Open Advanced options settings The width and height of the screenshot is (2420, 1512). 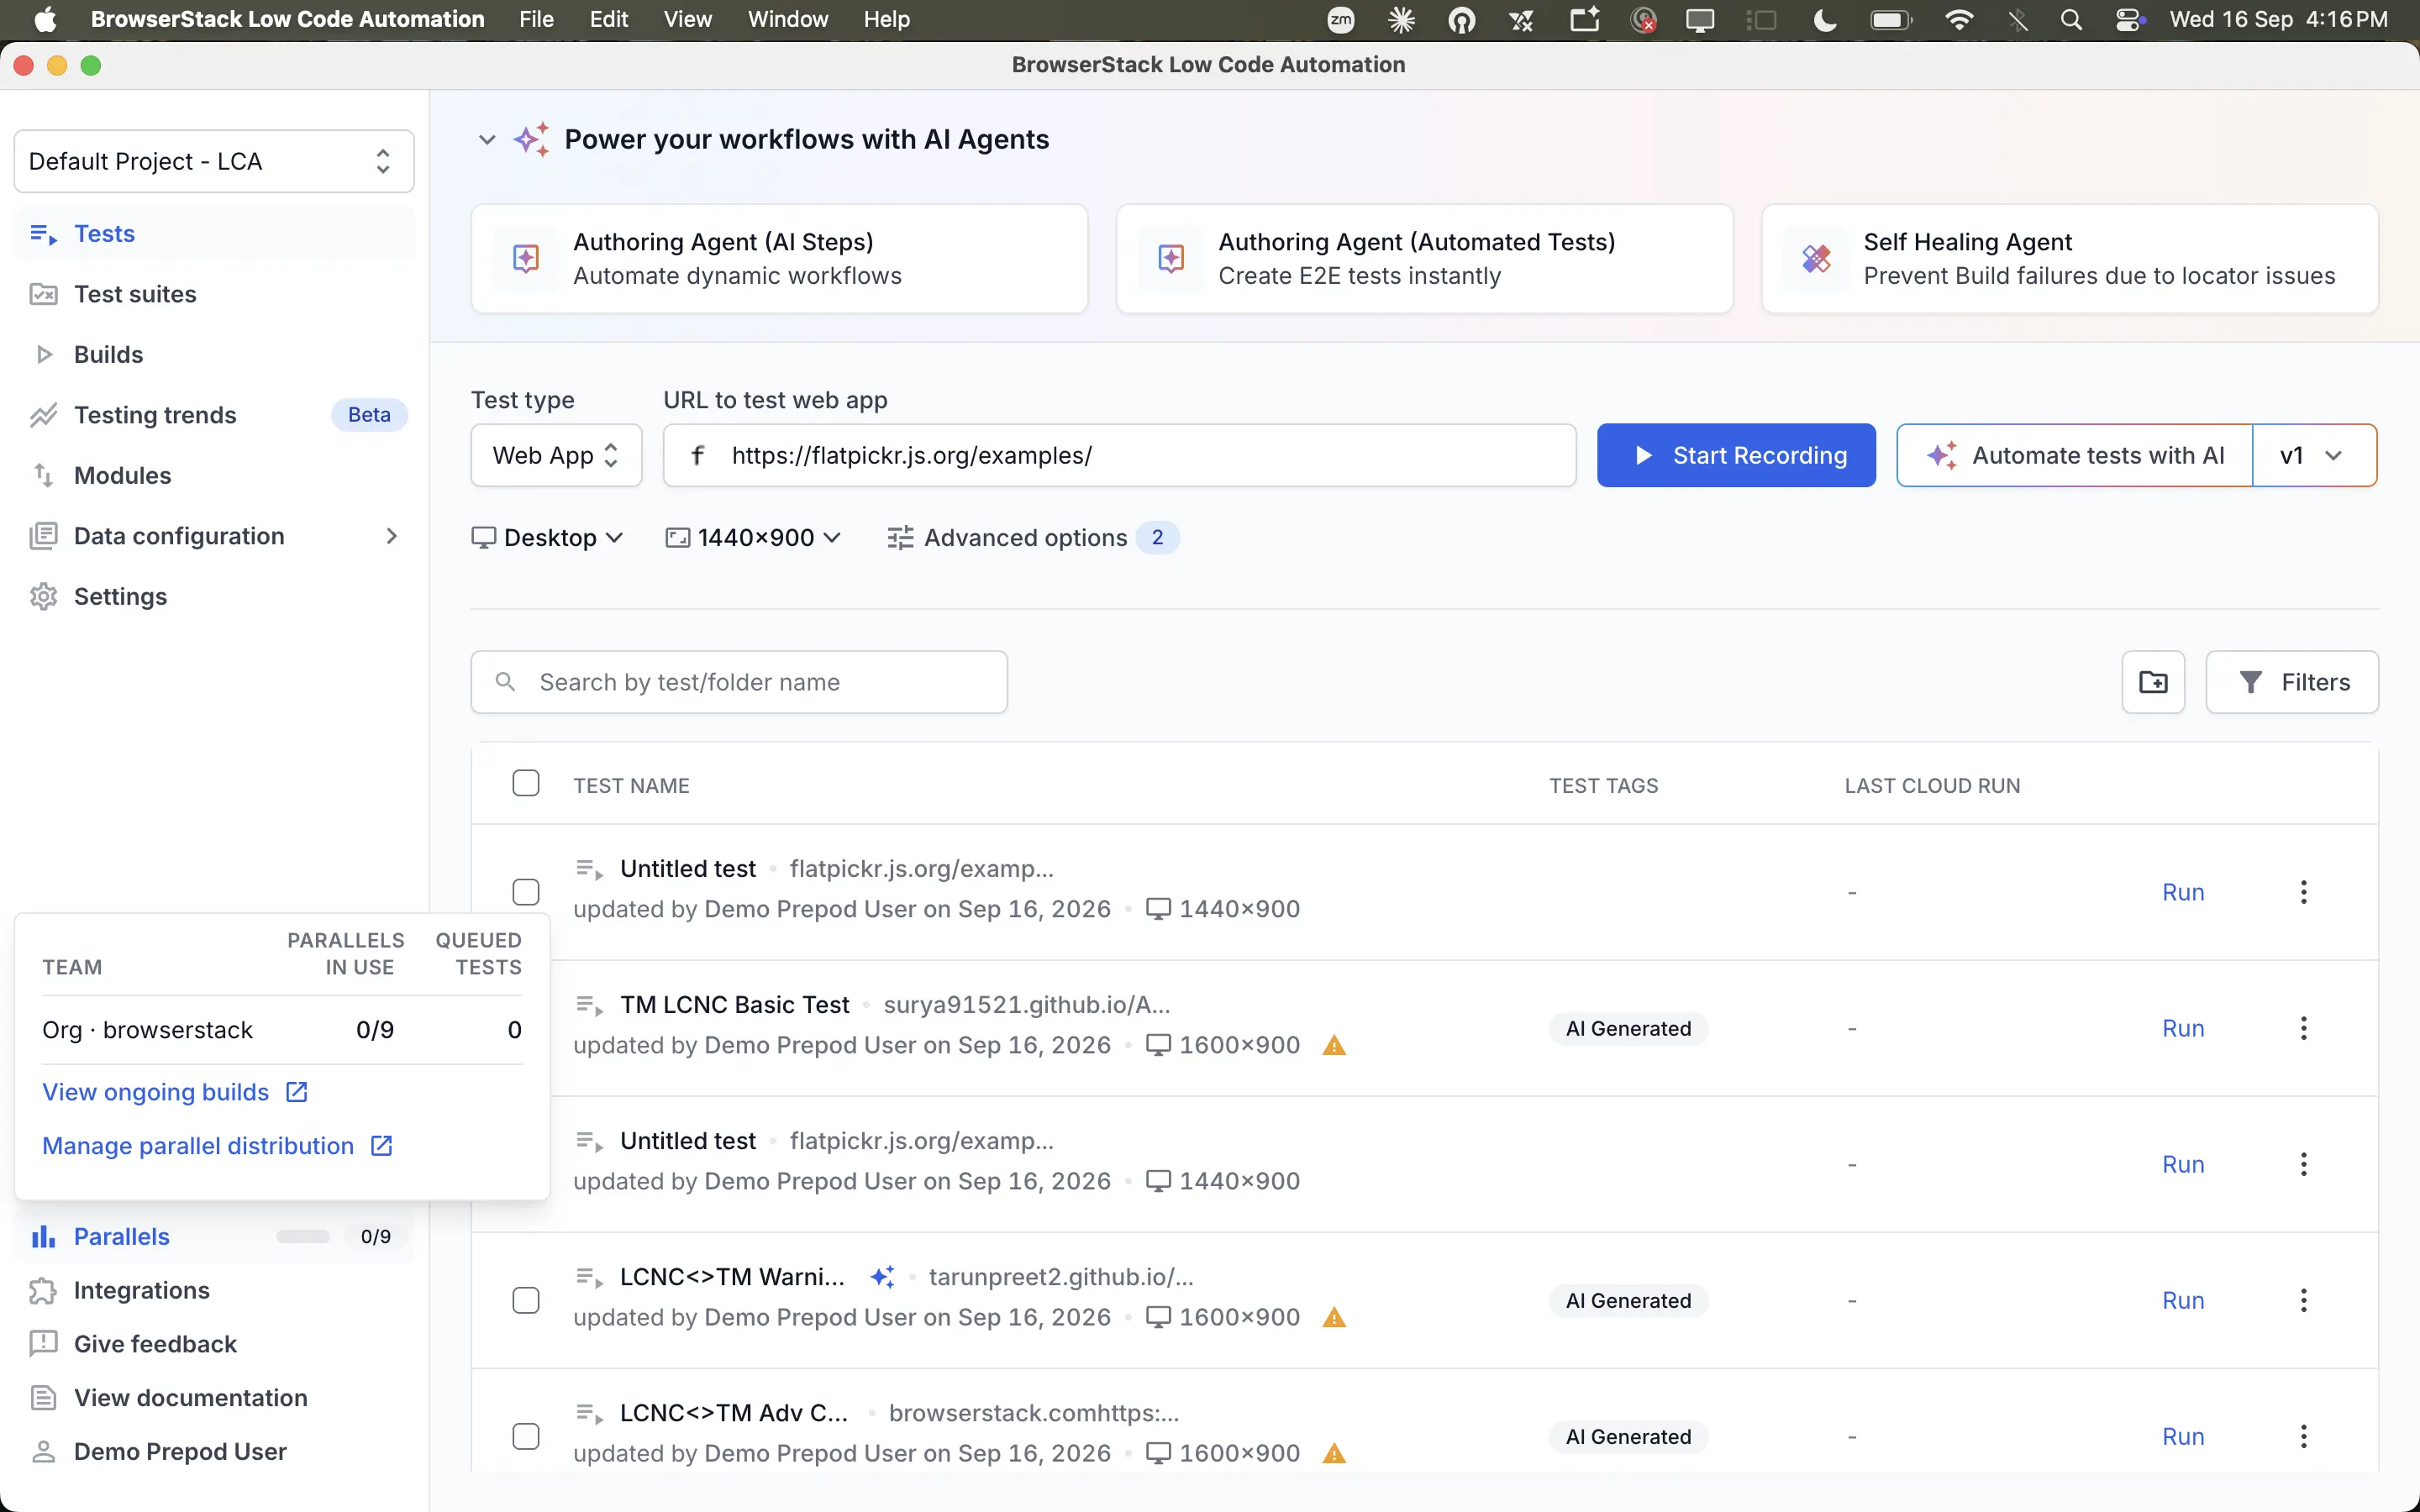pos(1032,538)
